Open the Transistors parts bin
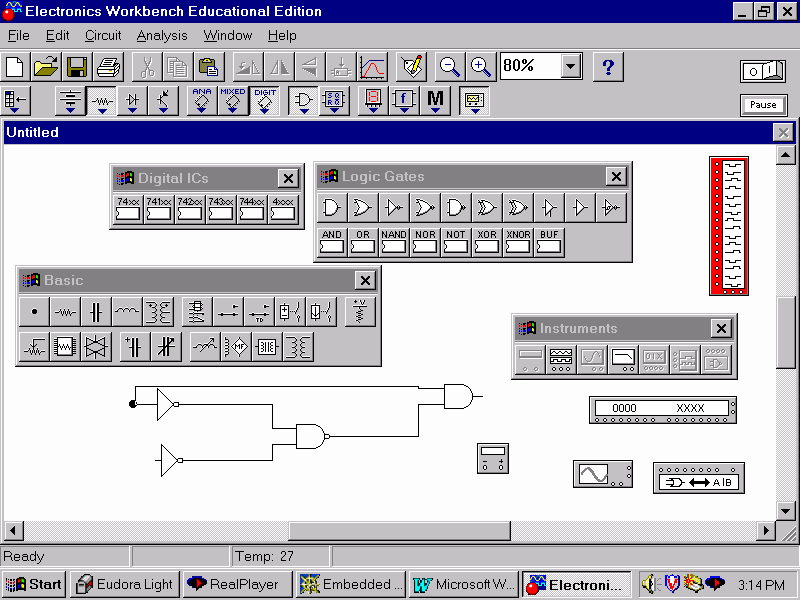800x600 pixels. click(163, 100)
